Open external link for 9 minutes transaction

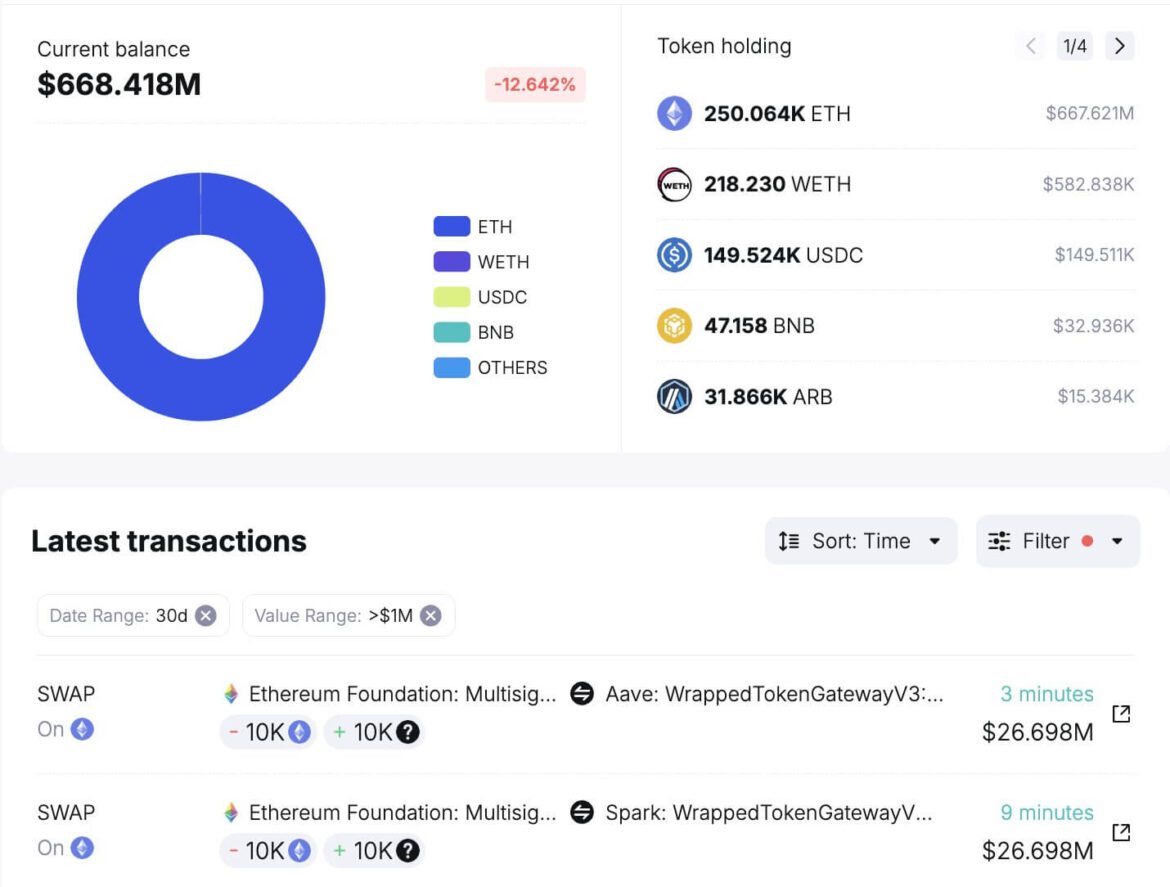[x=1121, y=831]
